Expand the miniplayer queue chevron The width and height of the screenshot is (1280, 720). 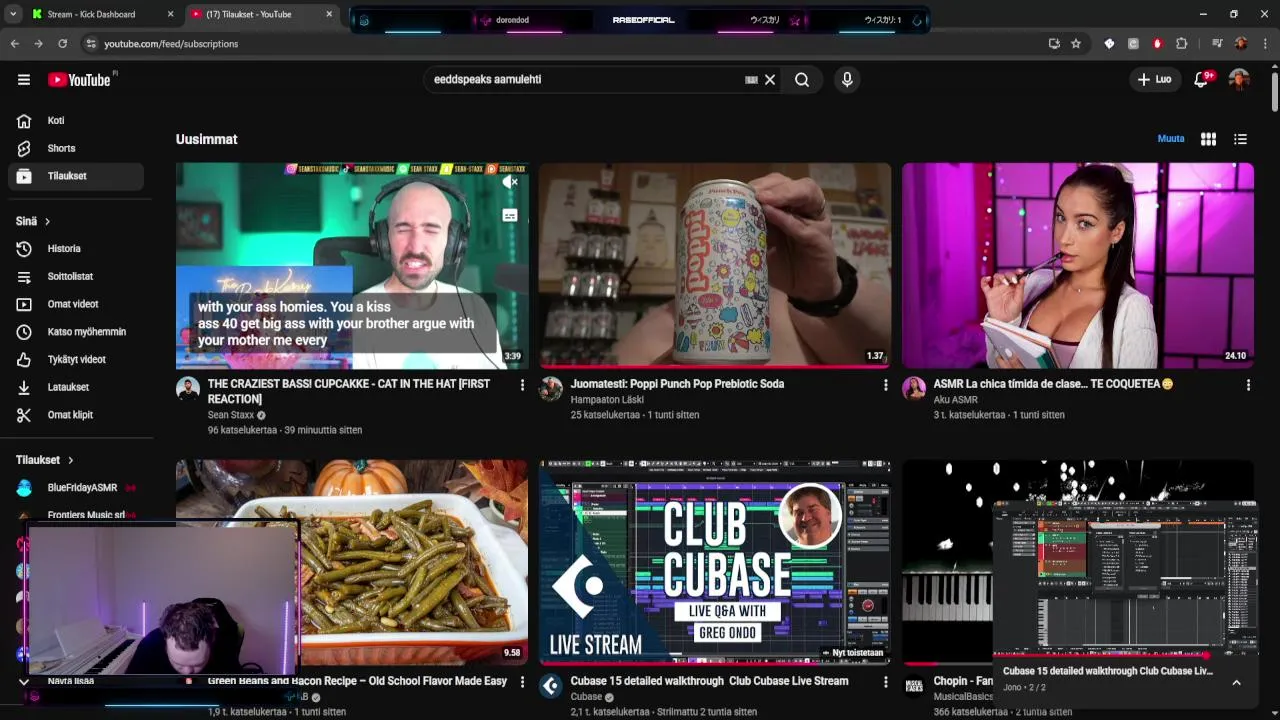coord(1236,682)
